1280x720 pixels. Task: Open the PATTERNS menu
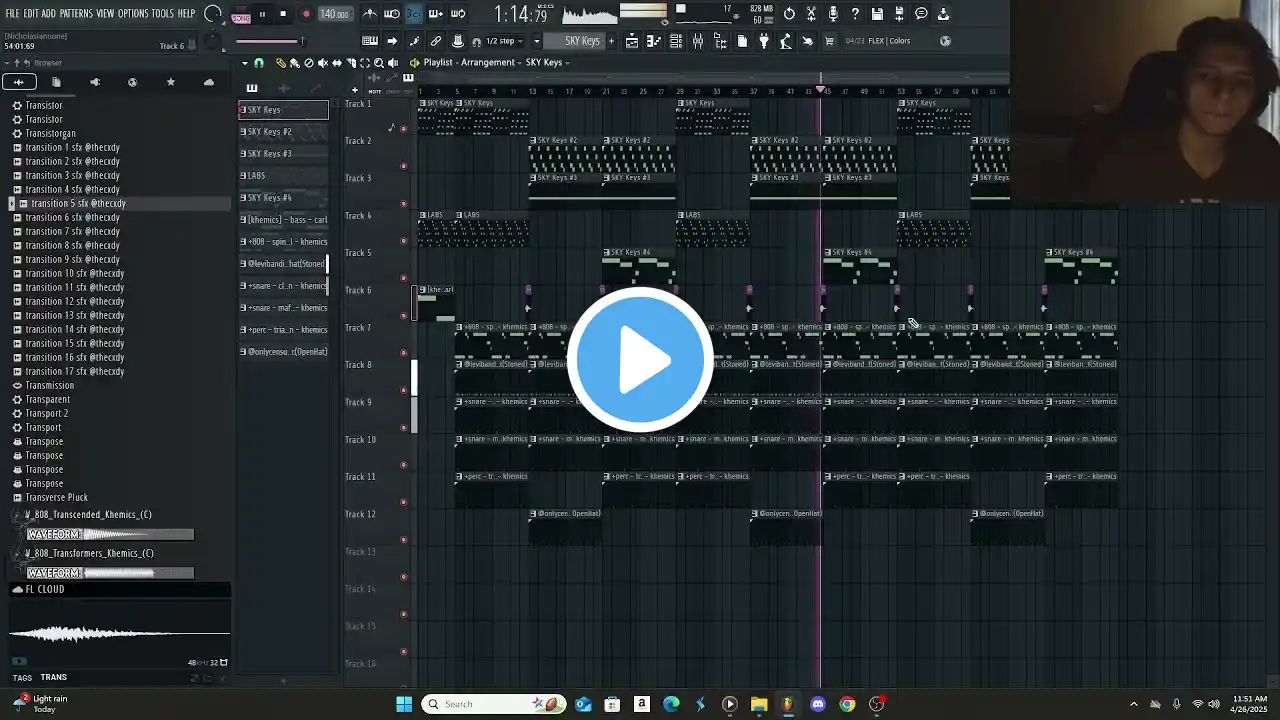tap(76, 14)
